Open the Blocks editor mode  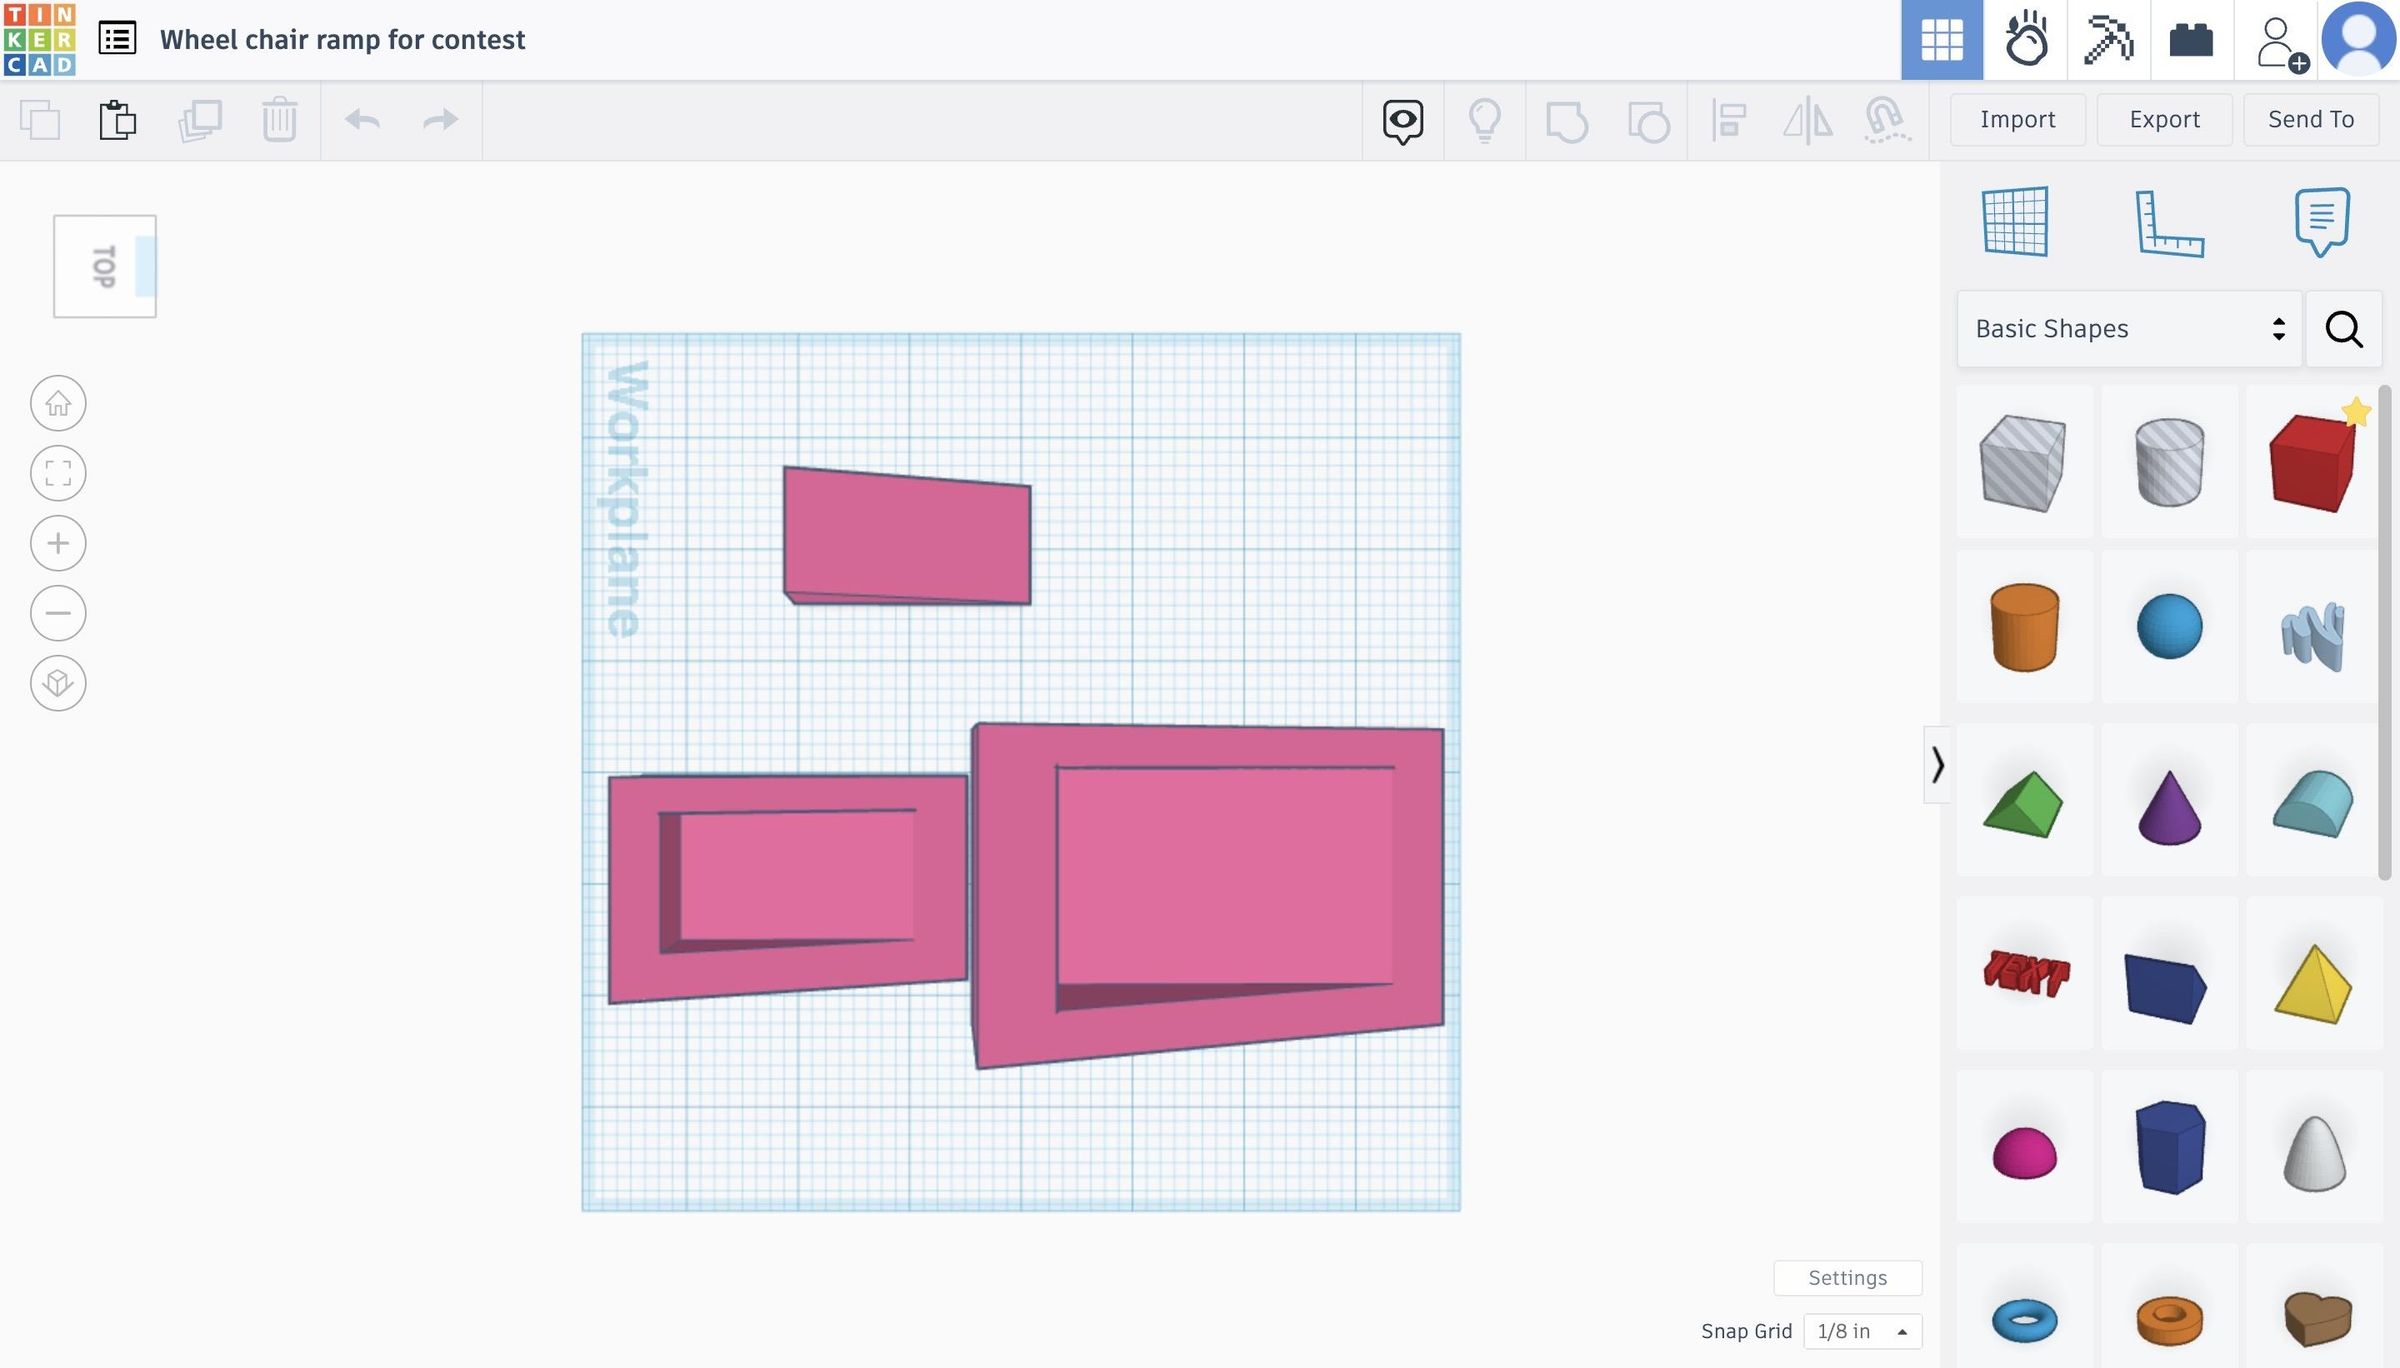tap(2108, 40)
